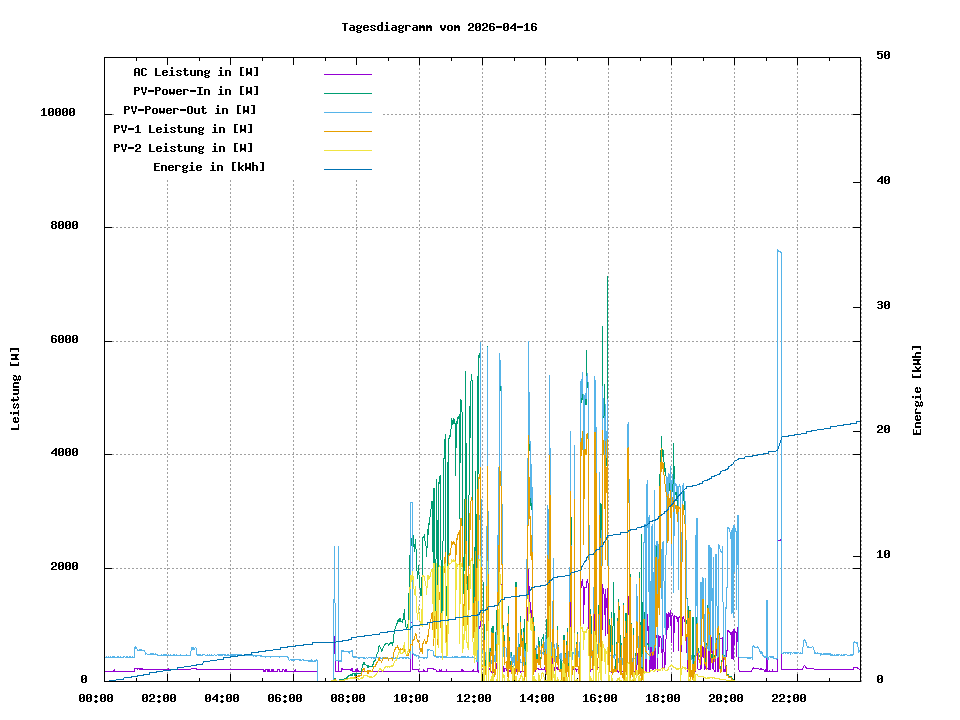Click the 08:00 time axis tick label

348,698
